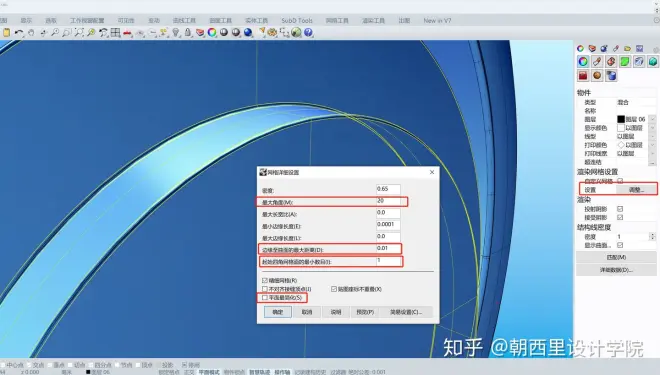
Task: Open the folder icon panel tab
Action: [628, 49]
